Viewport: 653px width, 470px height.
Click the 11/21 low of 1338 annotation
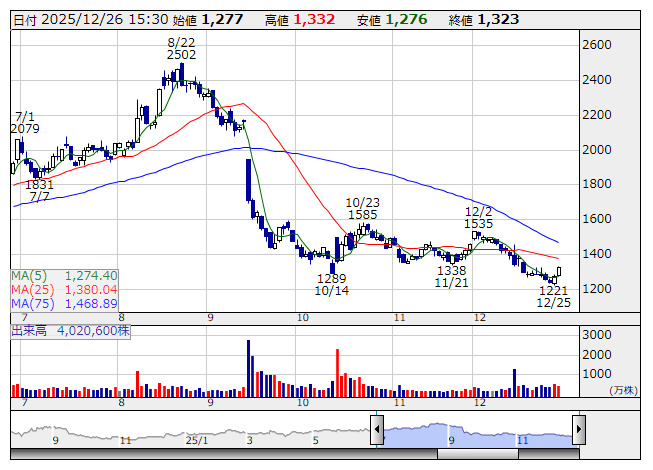click(452, 277)
